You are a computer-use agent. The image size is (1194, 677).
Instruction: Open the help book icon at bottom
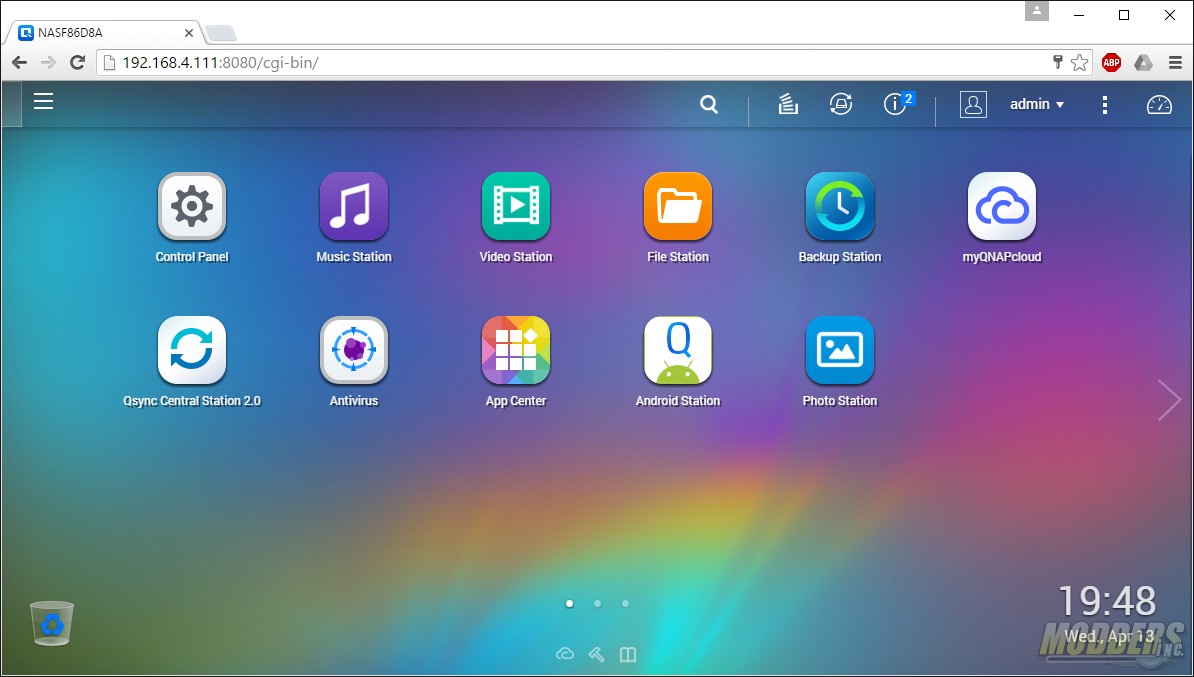click(x=627, y=654)
